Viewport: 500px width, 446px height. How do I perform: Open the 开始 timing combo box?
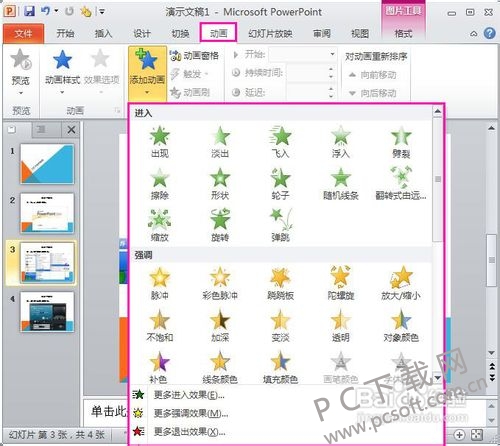(302, 54)
